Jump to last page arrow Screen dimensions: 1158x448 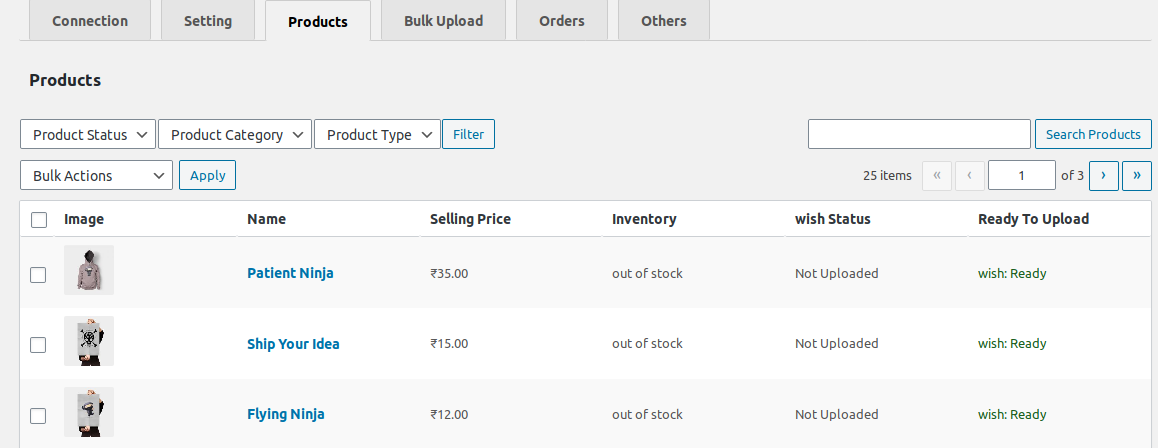[1136, 175]
